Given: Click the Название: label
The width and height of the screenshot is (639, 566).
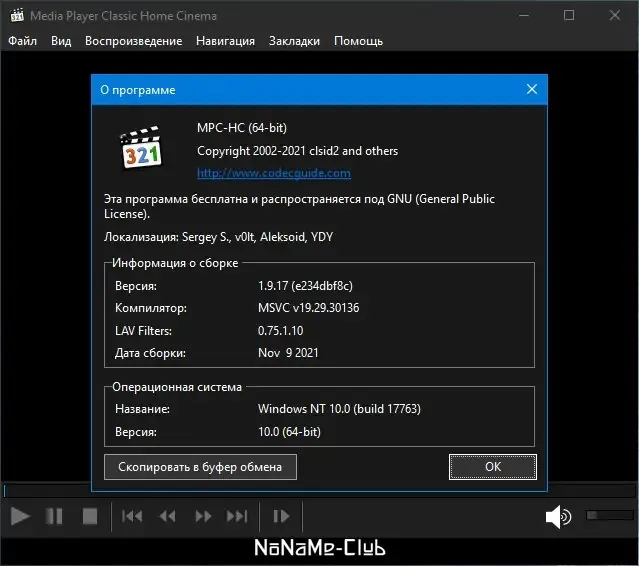Looking at the screenshot, I should click(143, 409).
